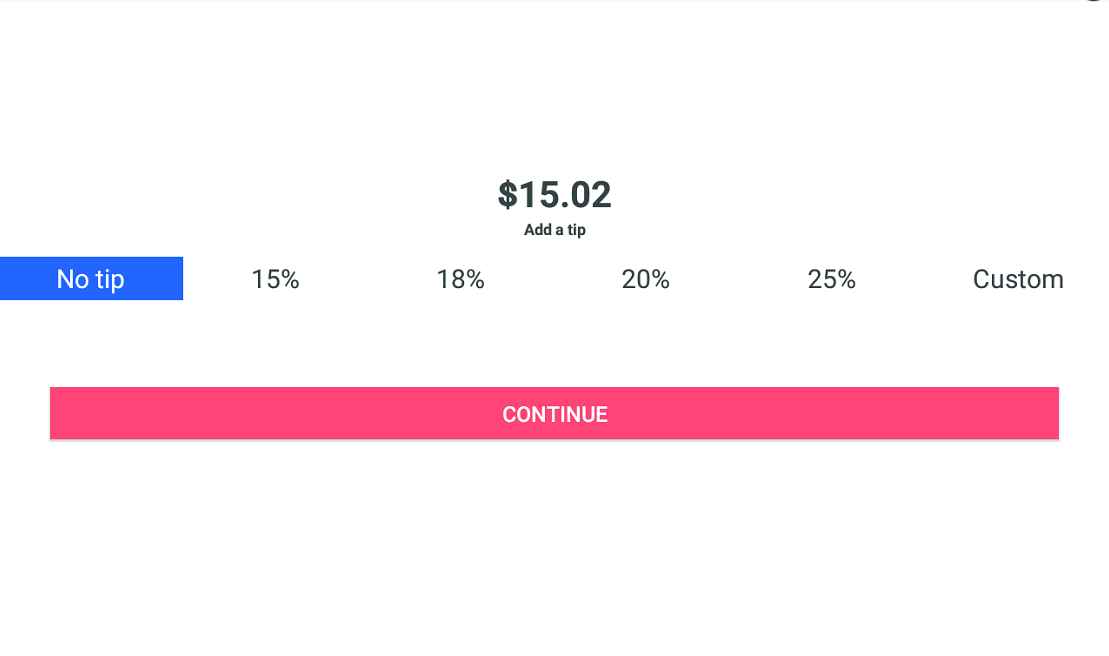Select the highest preset tip percentage
Screen dimensions: 1109x656
pos(831,279)
